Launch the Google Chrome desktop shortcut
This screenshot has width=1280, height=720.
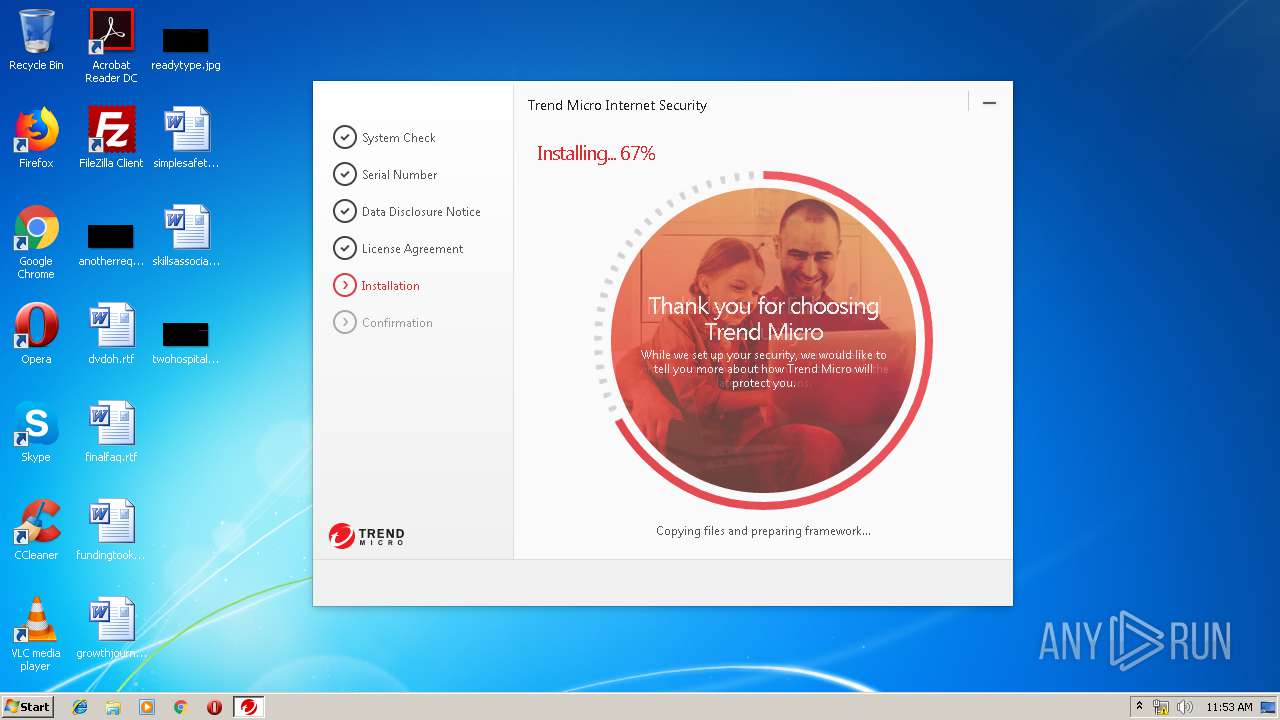(36, 242)
